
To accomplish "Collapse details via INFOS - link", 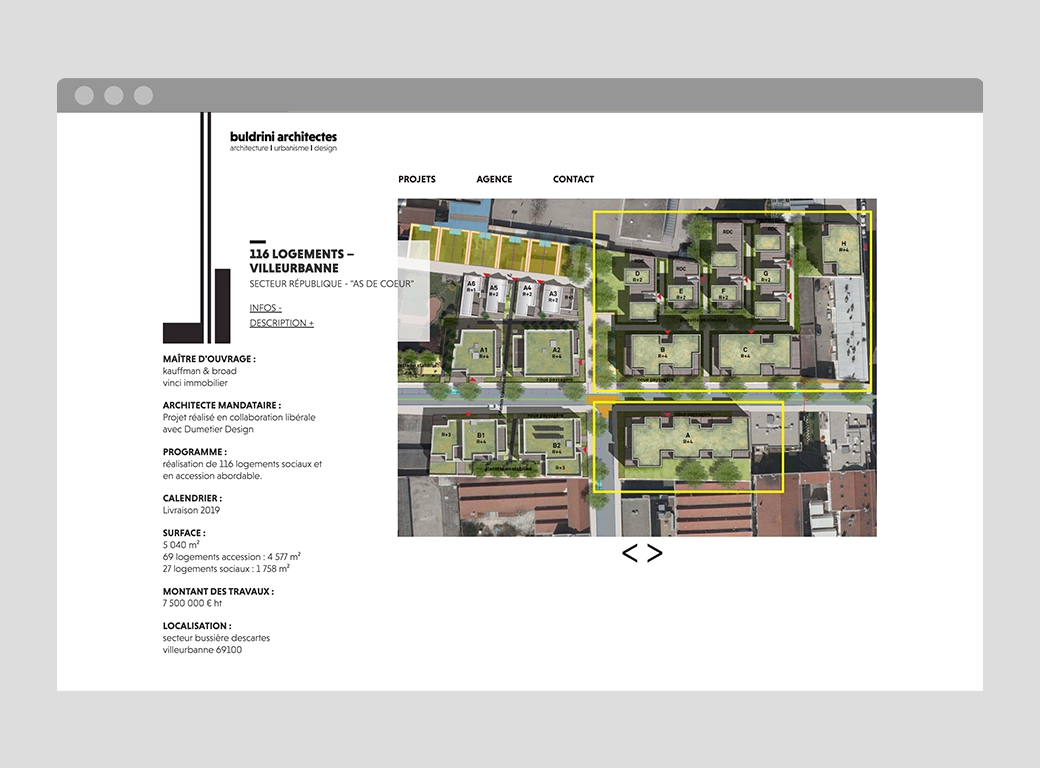I will click(x=265, y=308).
